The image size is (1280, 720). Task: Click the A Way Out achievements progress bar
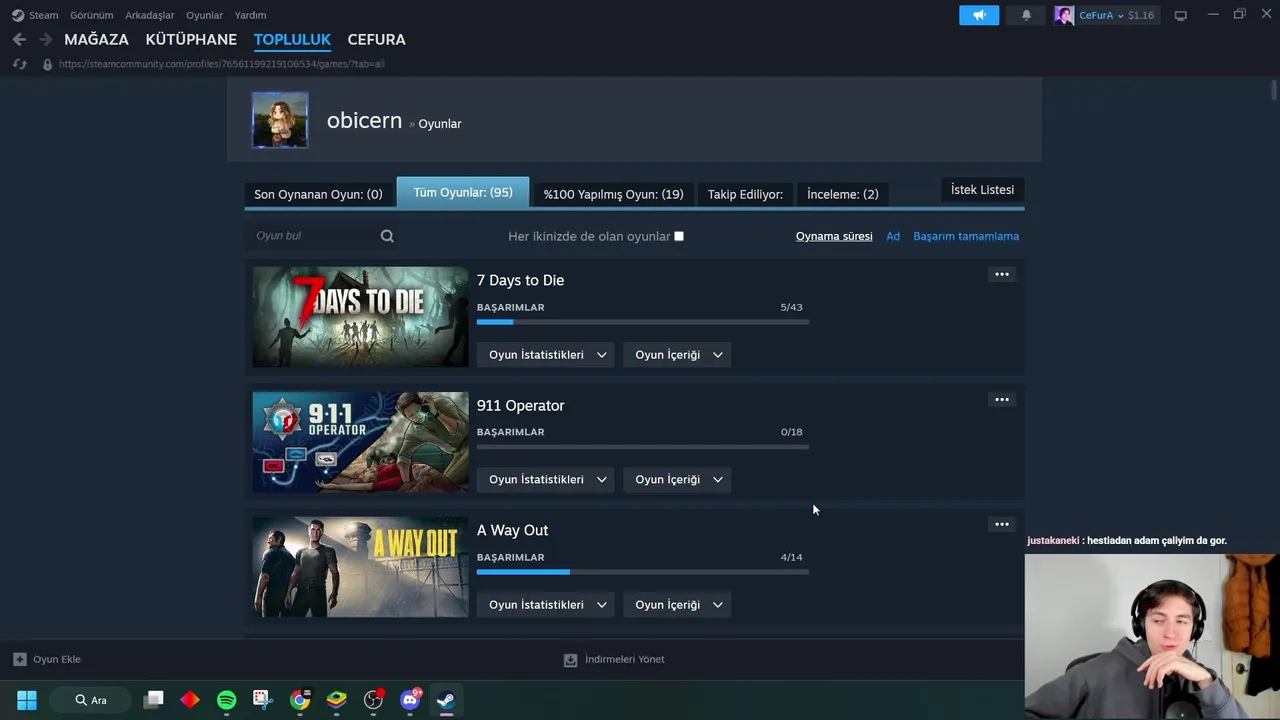[643, 572]
